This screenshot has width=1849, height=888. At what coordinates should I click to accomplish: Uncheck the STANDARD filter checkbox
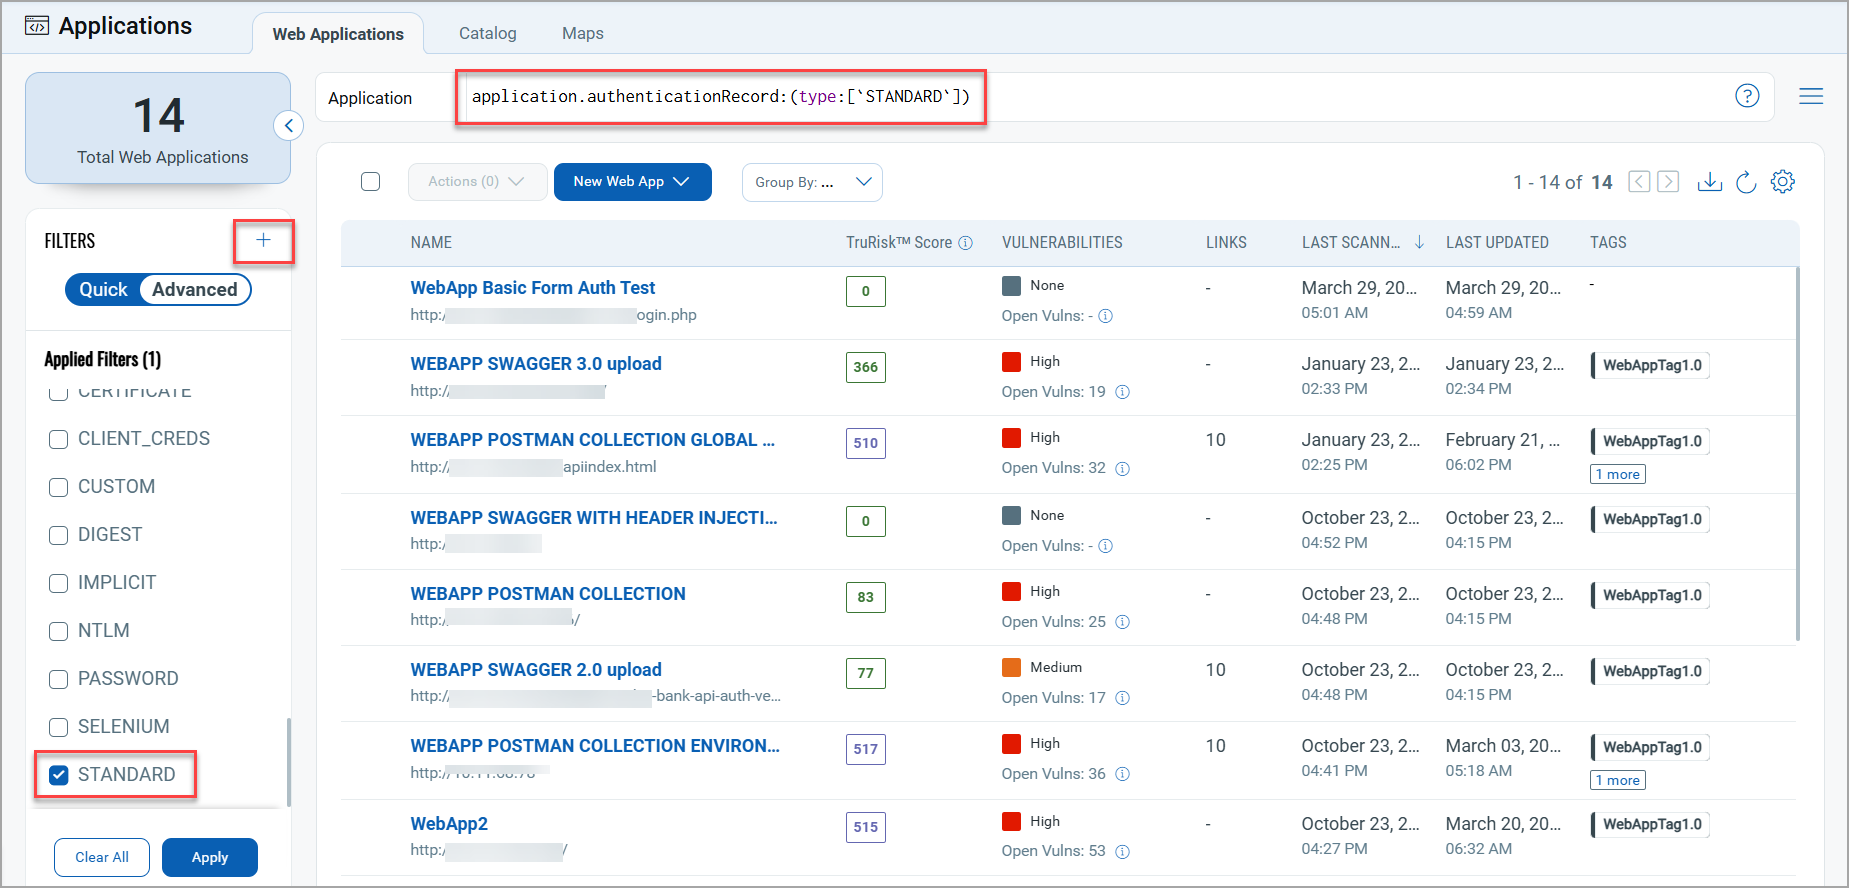(59, 775)
